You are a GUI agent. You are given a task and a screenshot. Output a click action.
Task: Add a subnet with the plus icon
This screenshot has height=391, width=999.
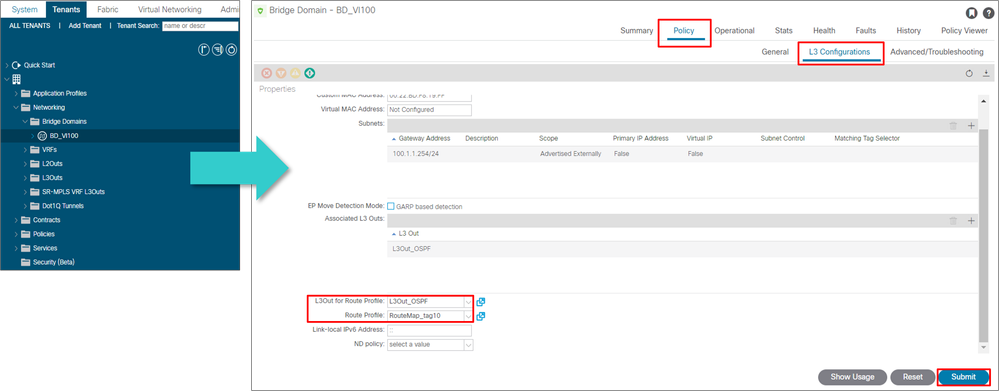(x=971, y=126)
